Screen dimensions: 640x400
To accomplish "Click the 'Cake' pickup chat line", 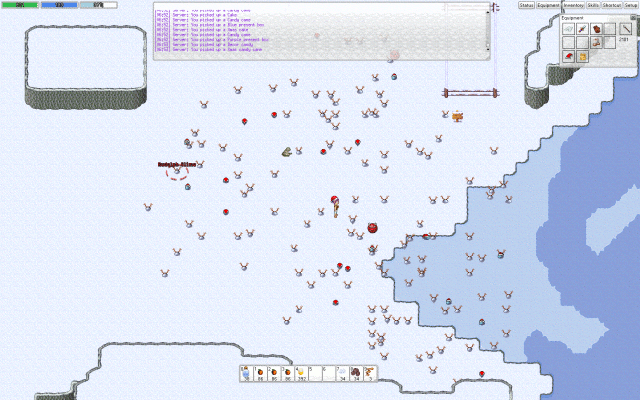I will pyautogui.click(x=197, y=15).
